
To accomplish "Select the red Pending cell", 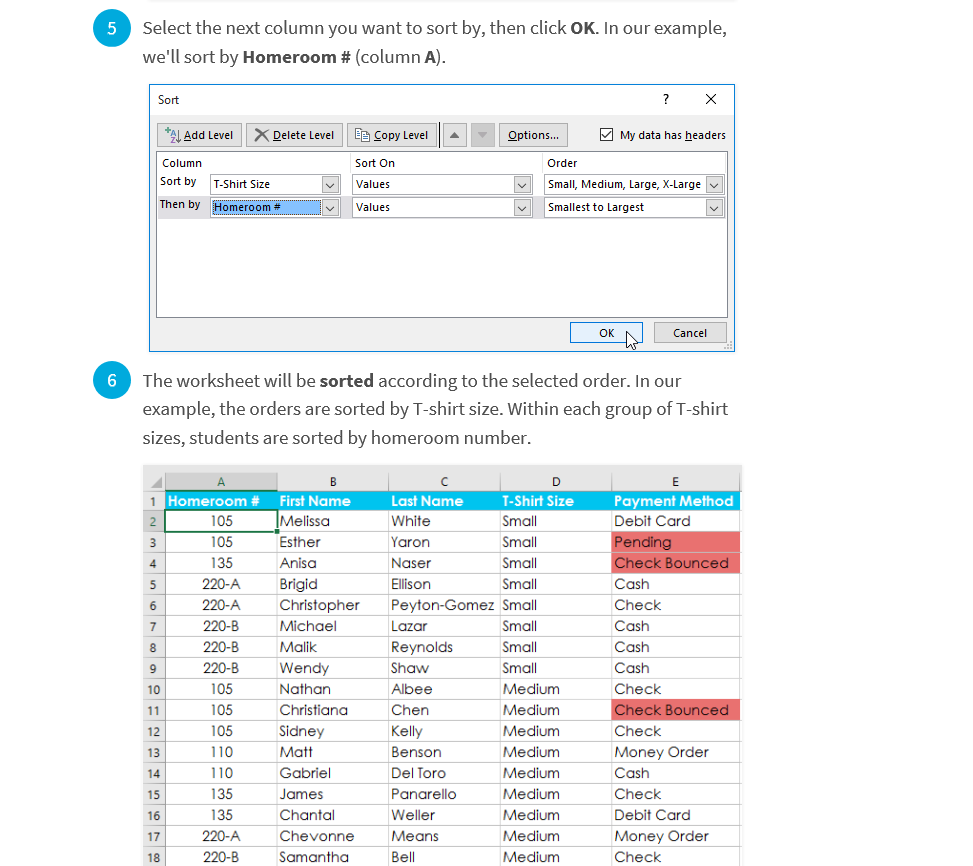I will pos(676,542).
